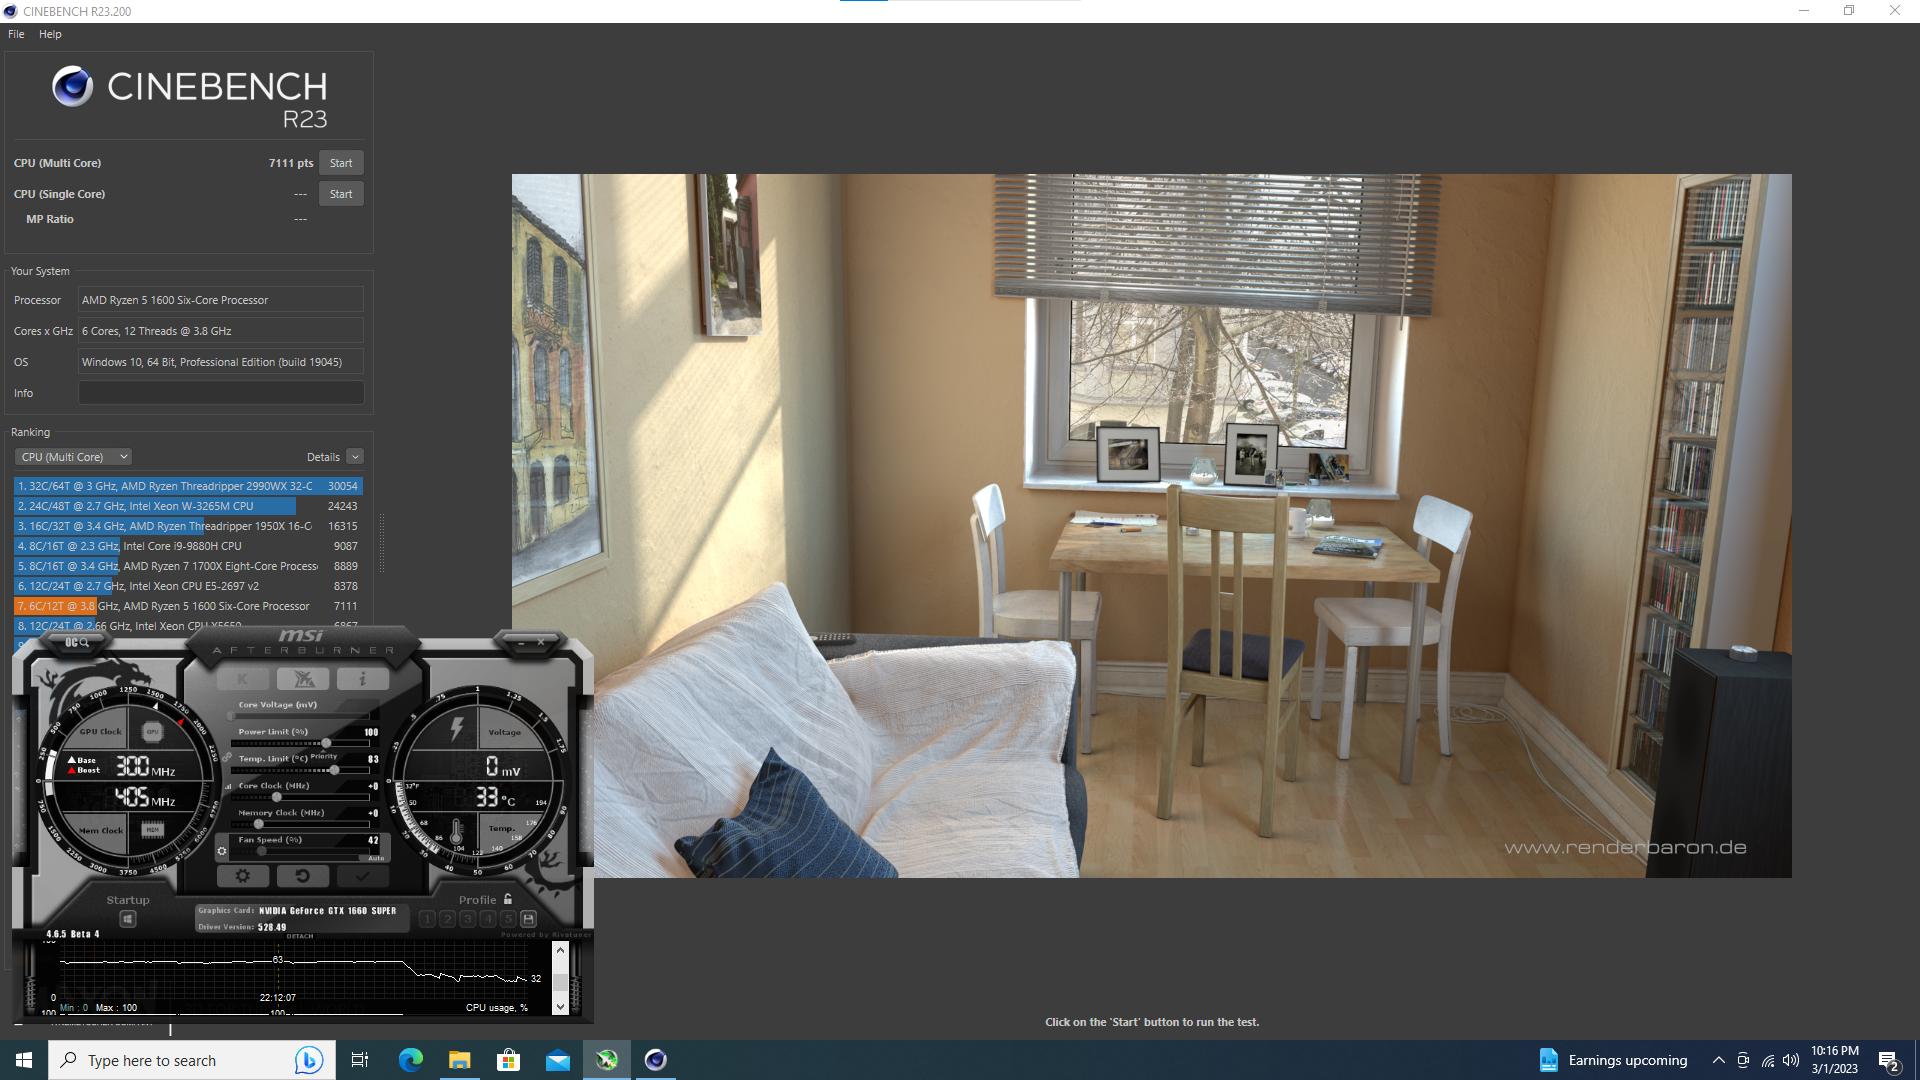Screen dimensions: 1920x1080
Task: Click the Cores x GHz field value
Action: (x=221, y=331)
